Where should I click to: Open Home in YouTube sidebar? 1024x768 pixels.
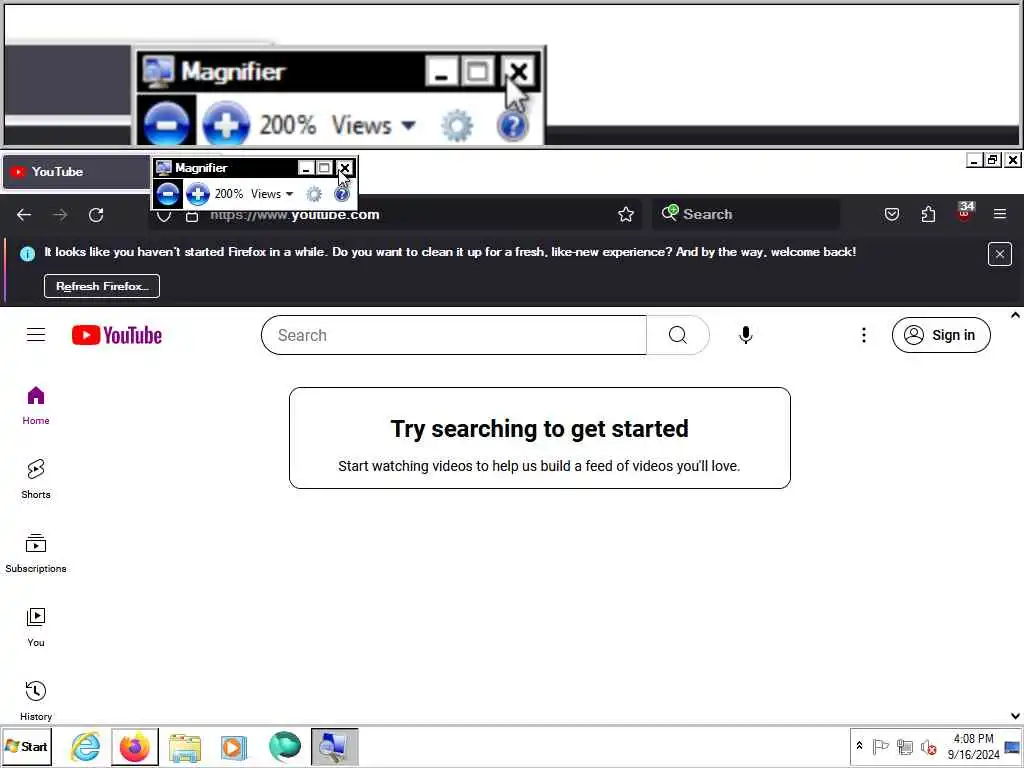(x=36, y=406)
